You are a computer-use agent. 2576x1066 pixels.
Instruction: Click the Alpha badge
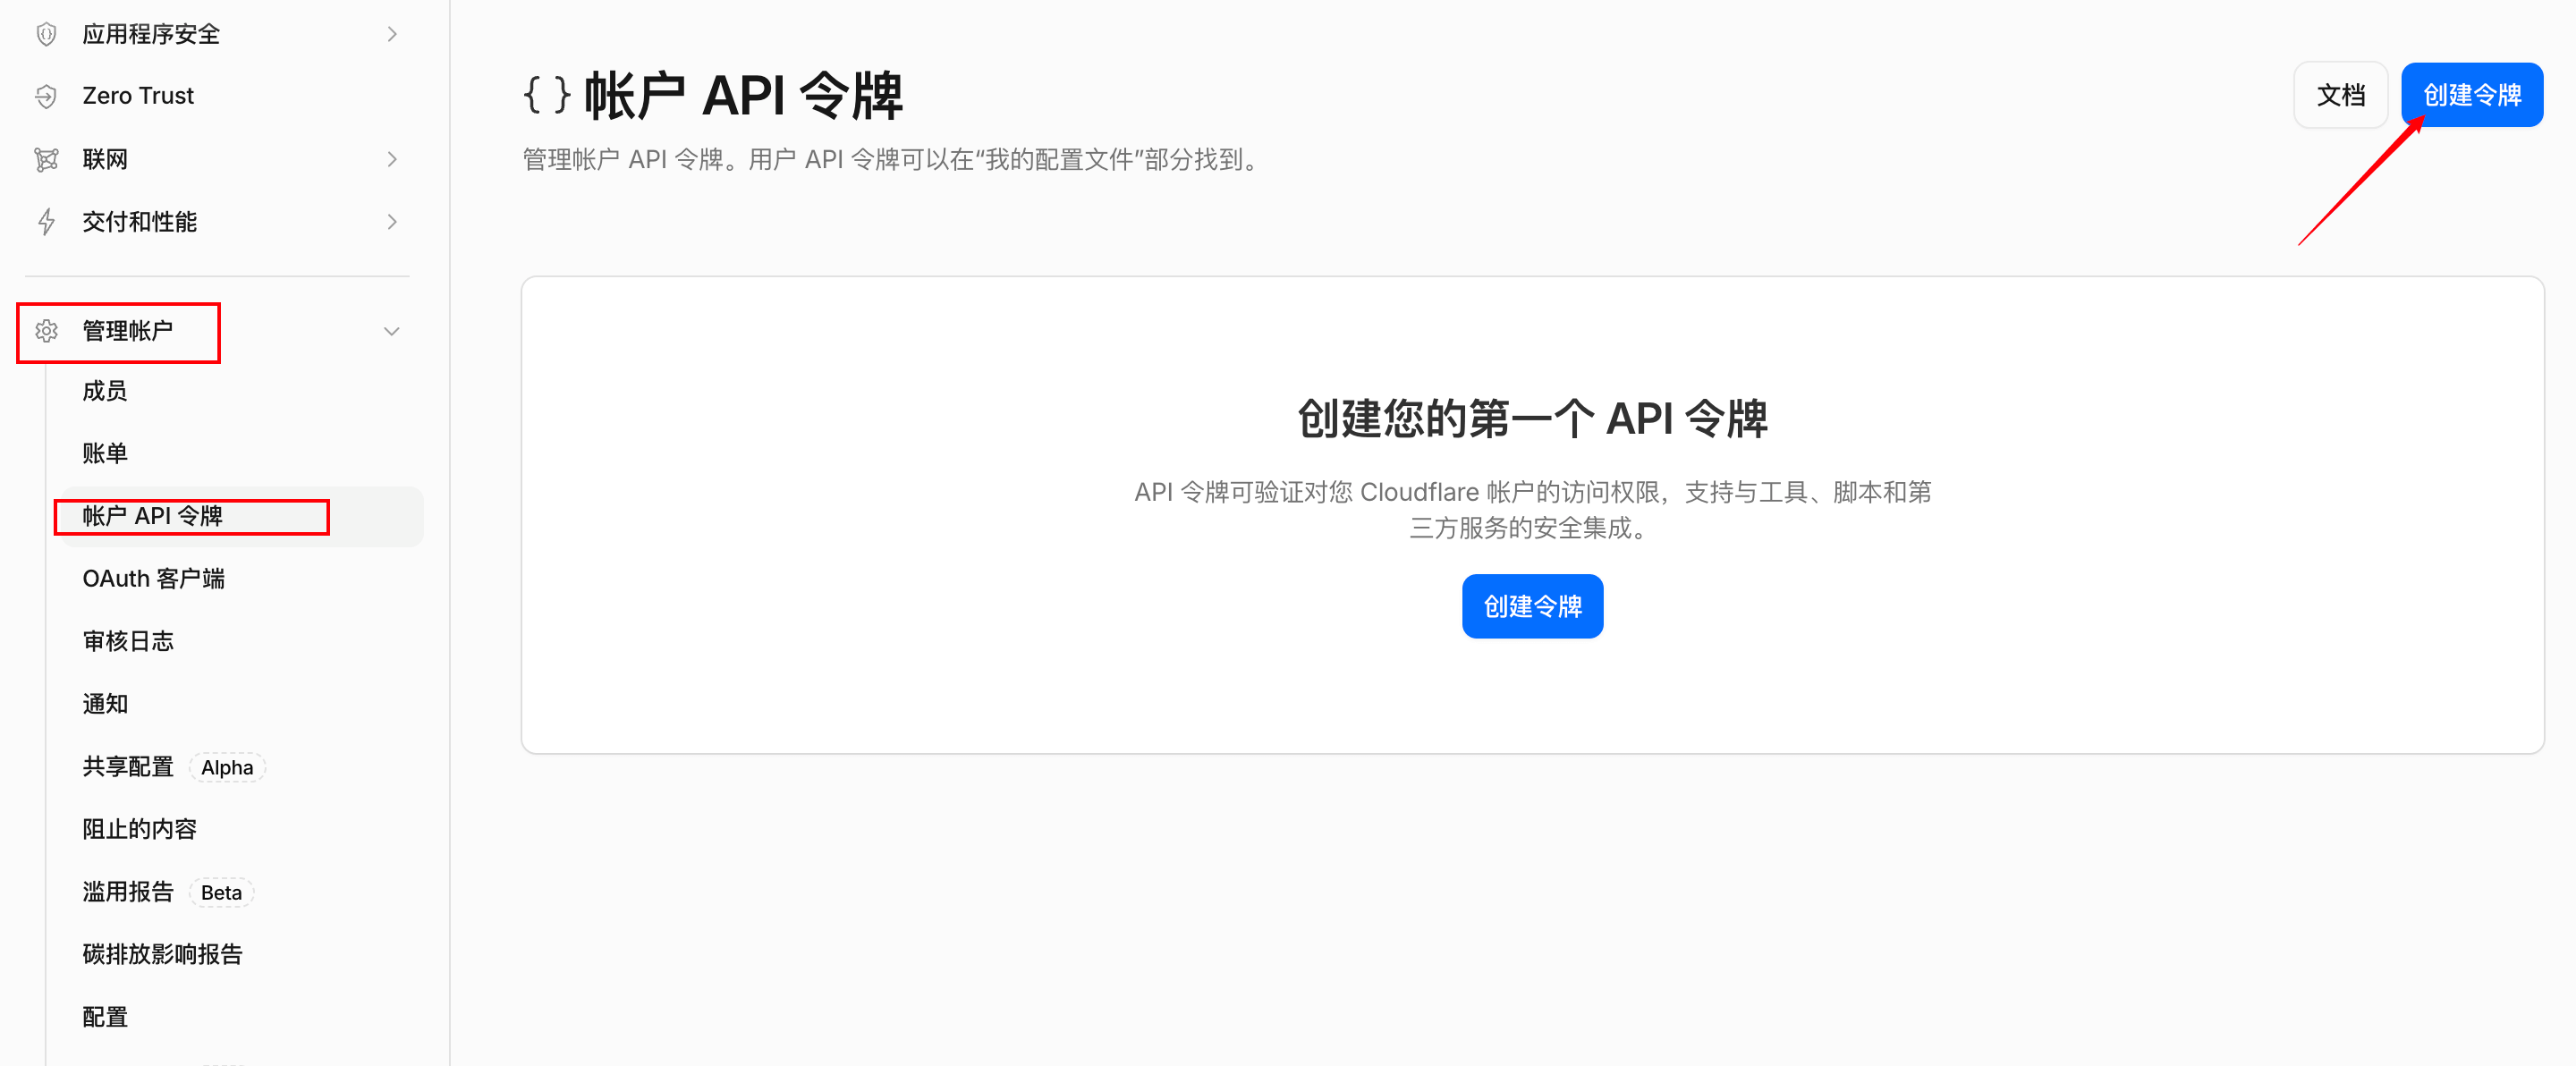tap(227, 767)
